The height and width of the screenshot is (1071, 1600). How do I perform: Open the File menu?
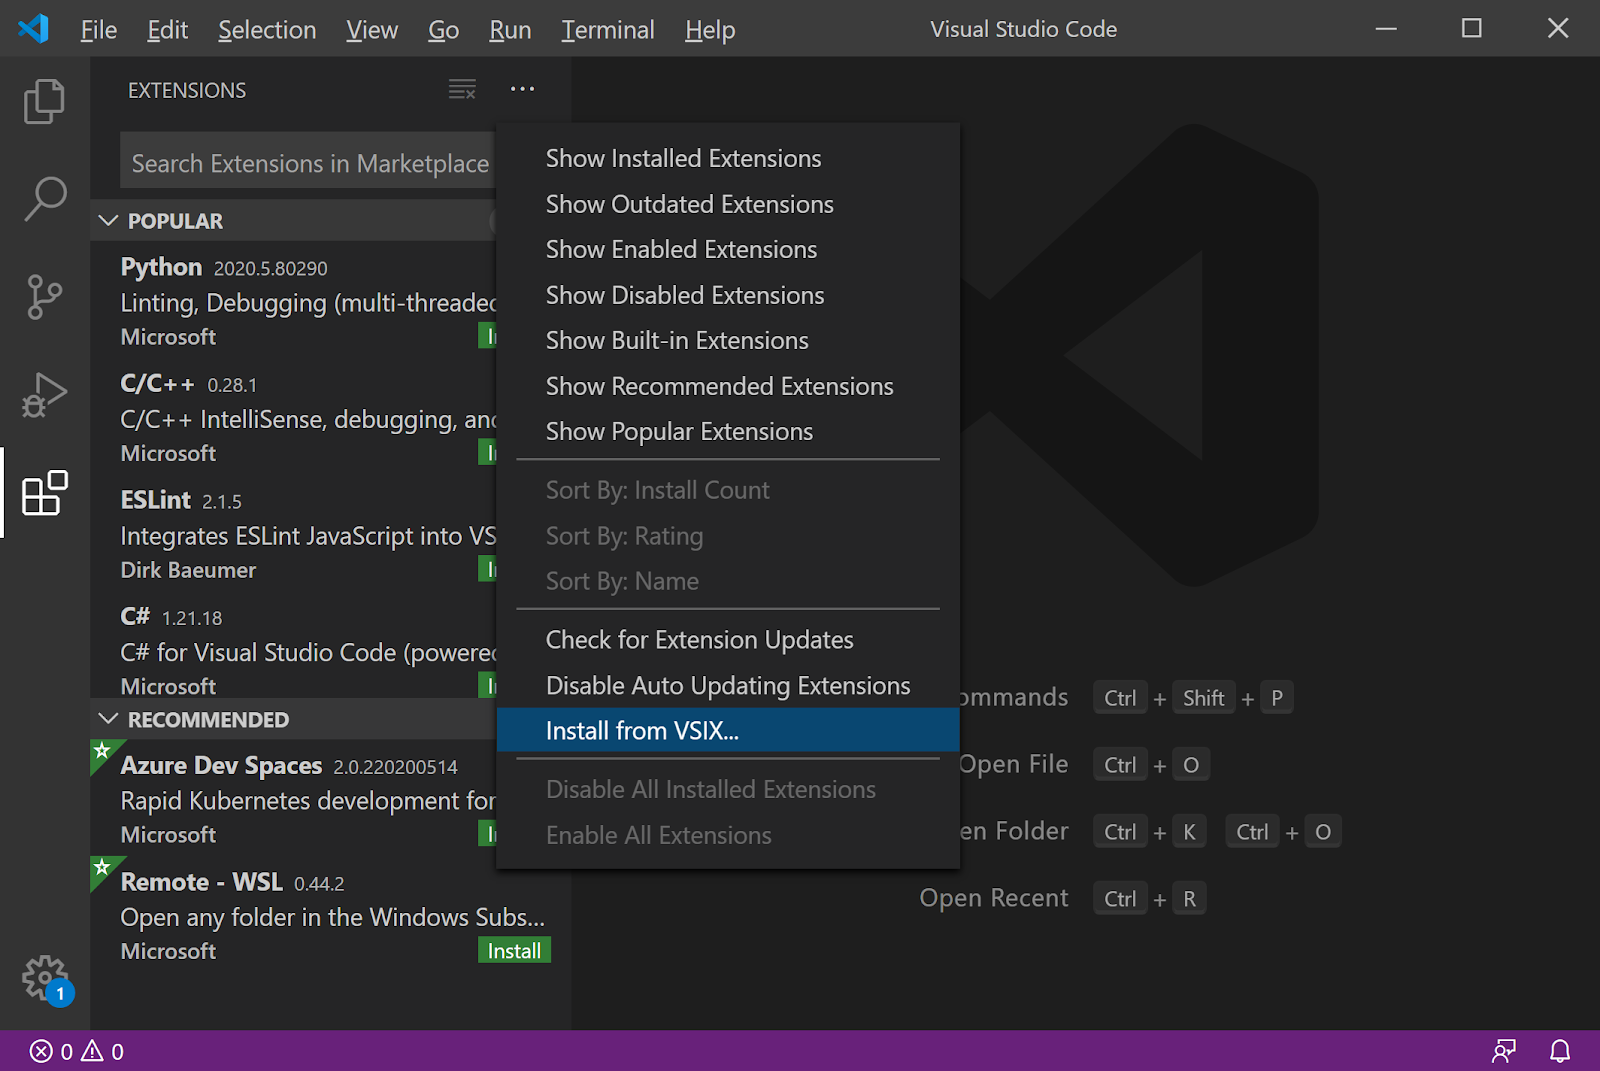point(99,30)
